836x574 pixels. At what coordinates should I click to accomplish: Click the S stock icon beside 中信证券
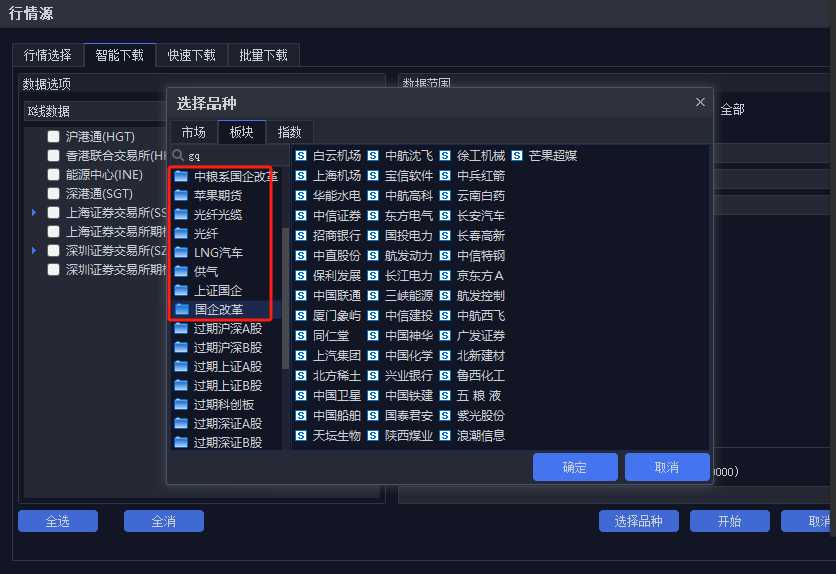click(301, 216)
